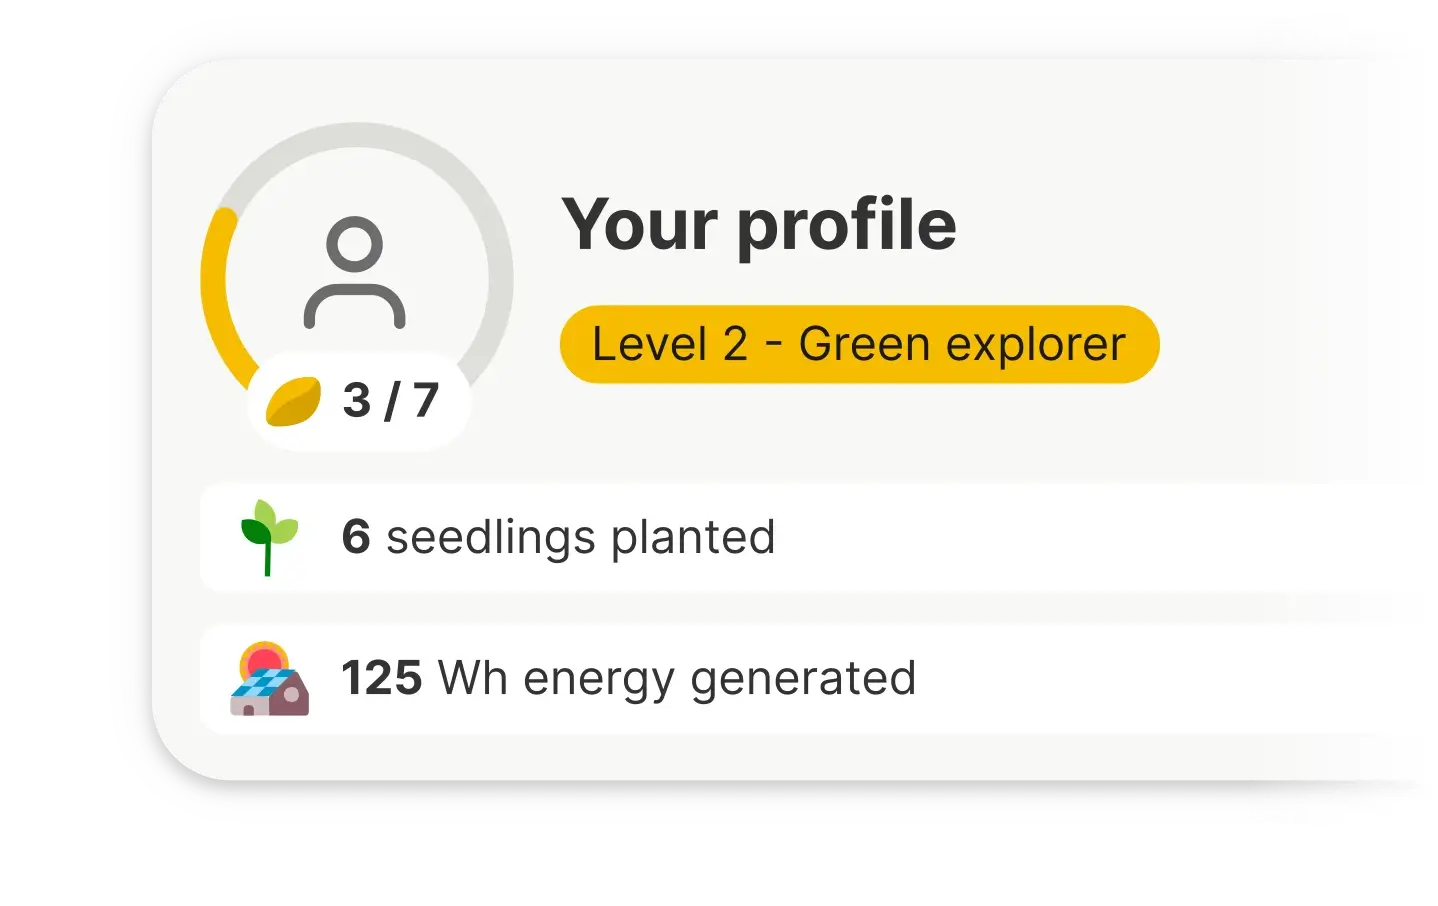
Task: Click the '3 / 7' progress text
Action: tap(391, 401)
